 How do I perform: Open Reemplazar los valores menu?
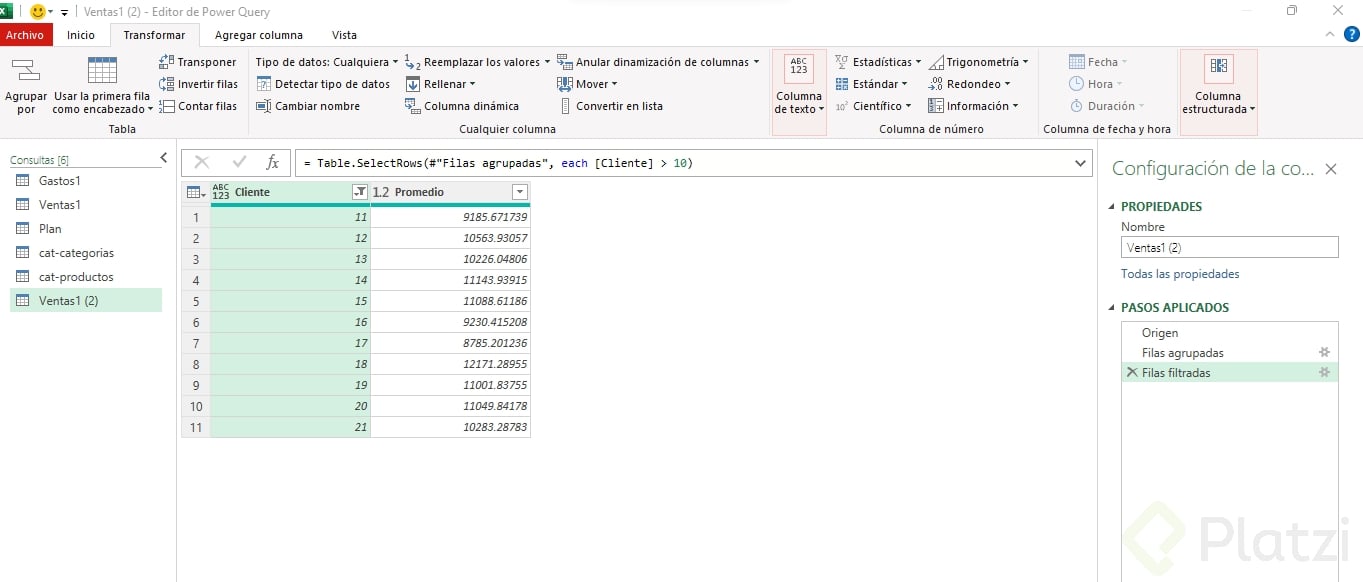tap(478, 62)
